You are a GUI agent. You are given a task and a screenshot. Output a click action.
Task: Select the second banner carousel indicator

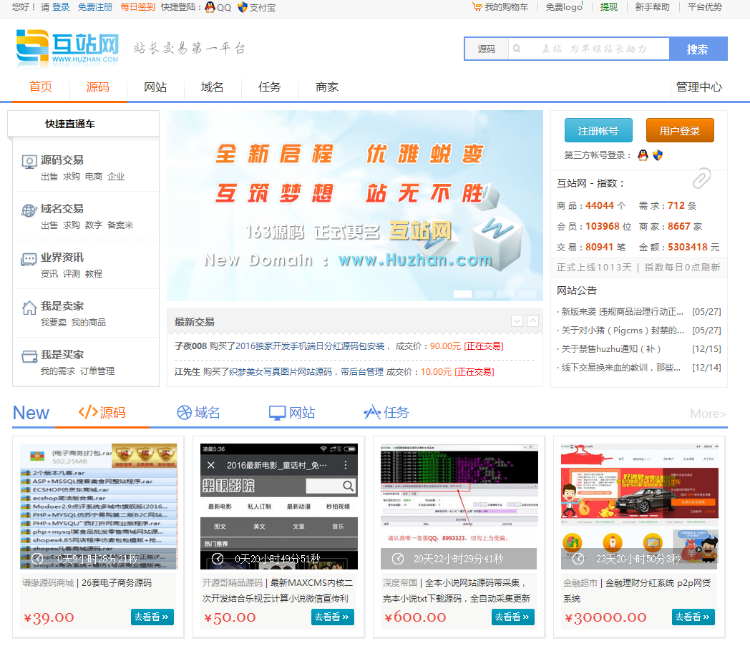click(x=484, y=294)
